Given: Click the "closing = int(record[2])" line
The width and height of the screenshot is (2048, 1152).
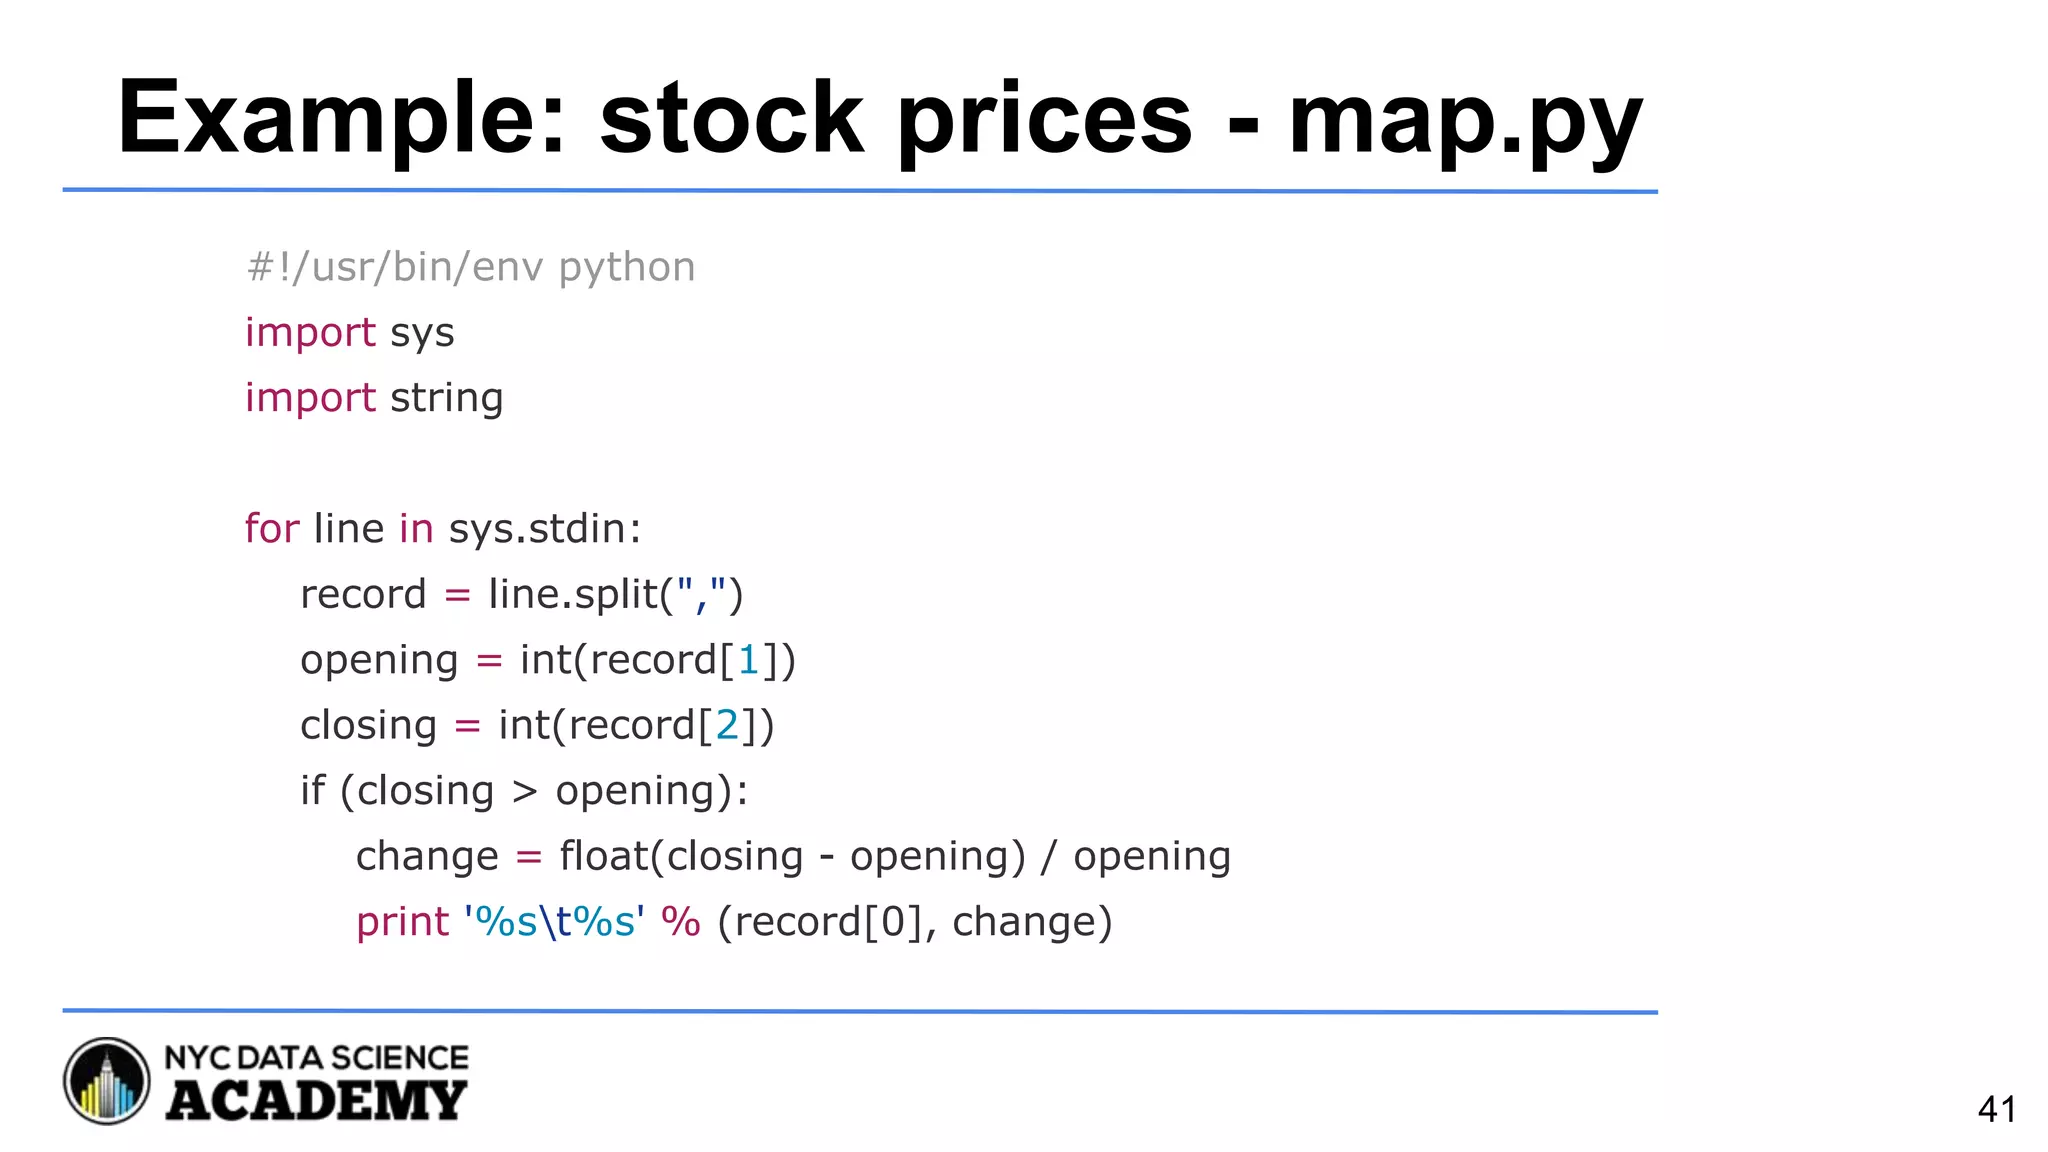Looking at the screenshot, I should tap(537, 725).
